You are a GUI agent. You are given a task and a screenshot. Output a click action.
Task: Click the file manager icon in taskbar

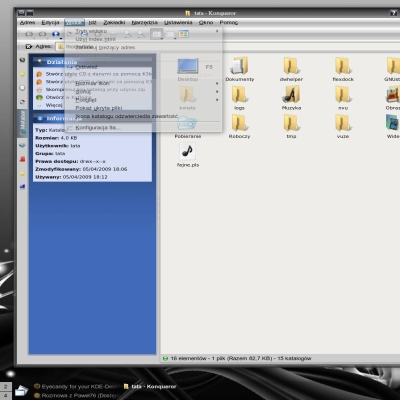tap(21, 390)
